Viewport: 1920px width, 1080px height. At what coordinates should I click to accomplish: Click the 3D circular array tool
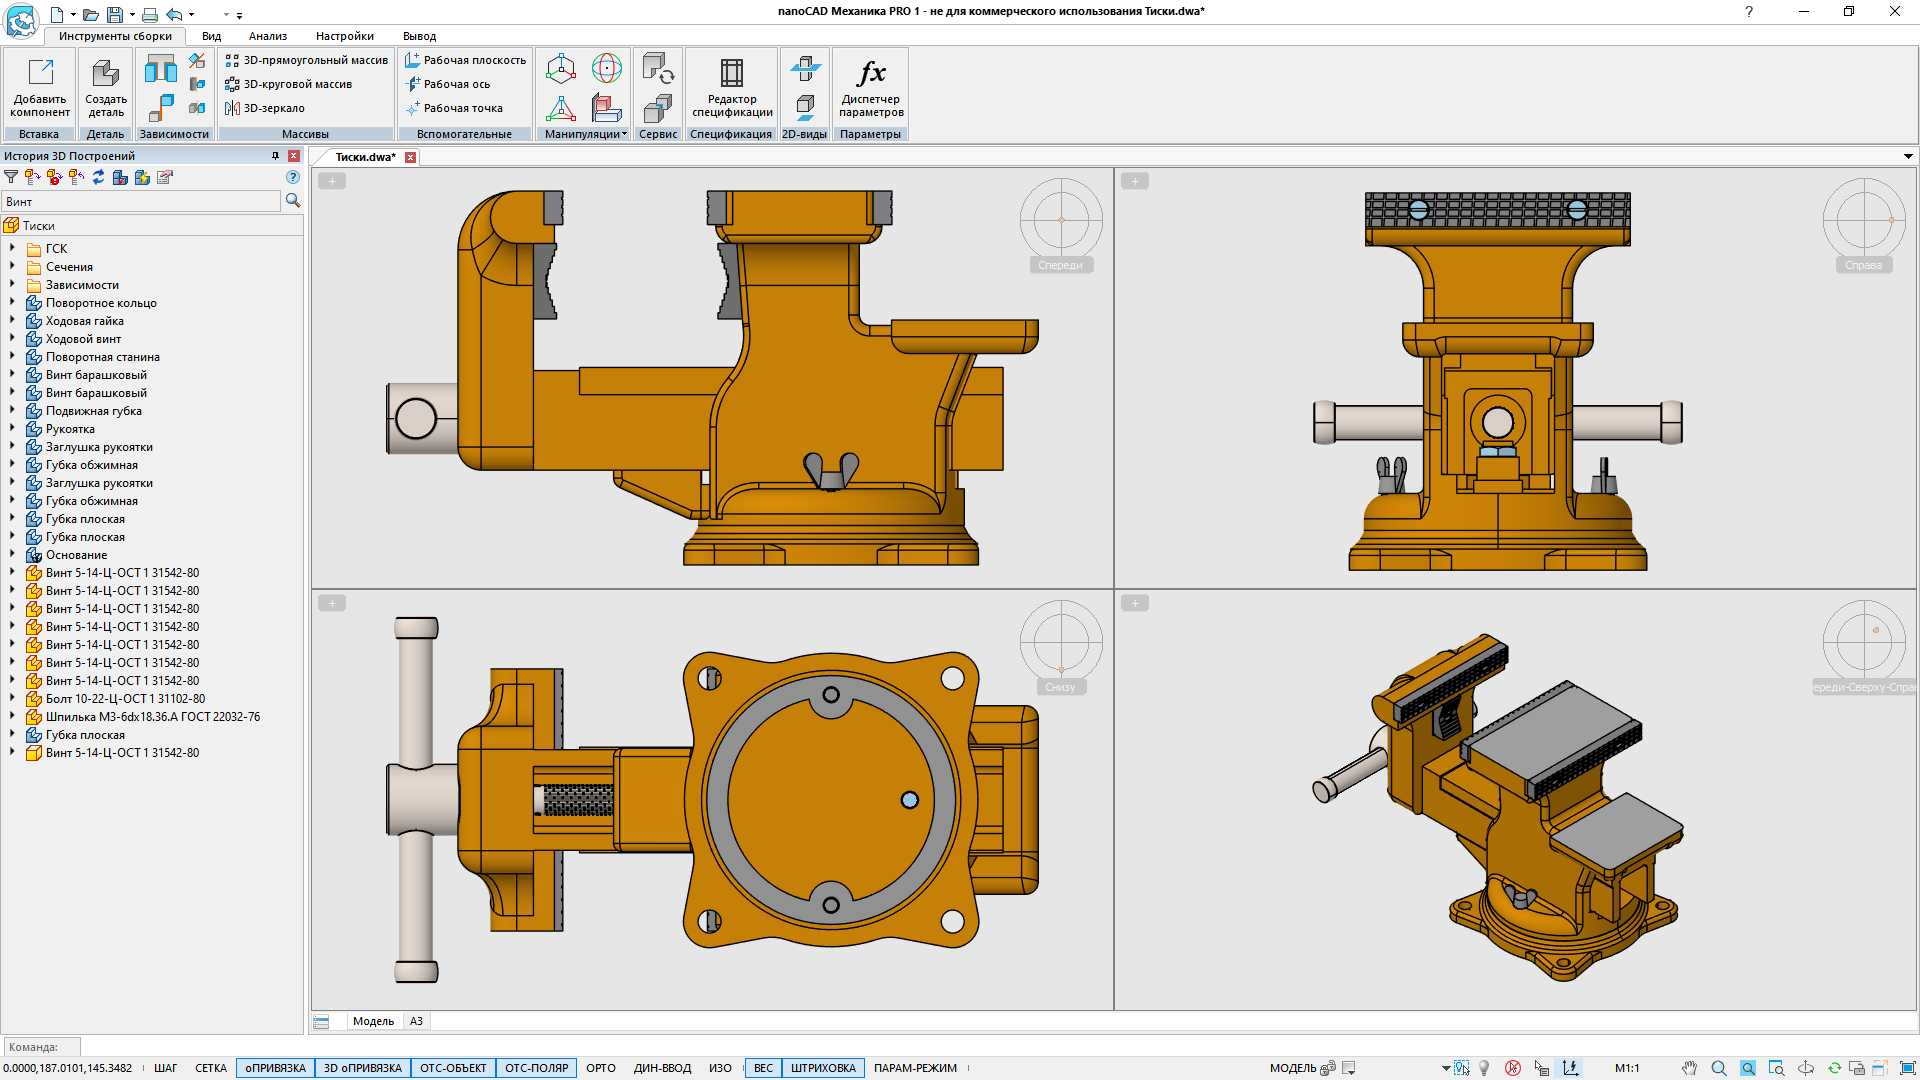tap(288, 84)
